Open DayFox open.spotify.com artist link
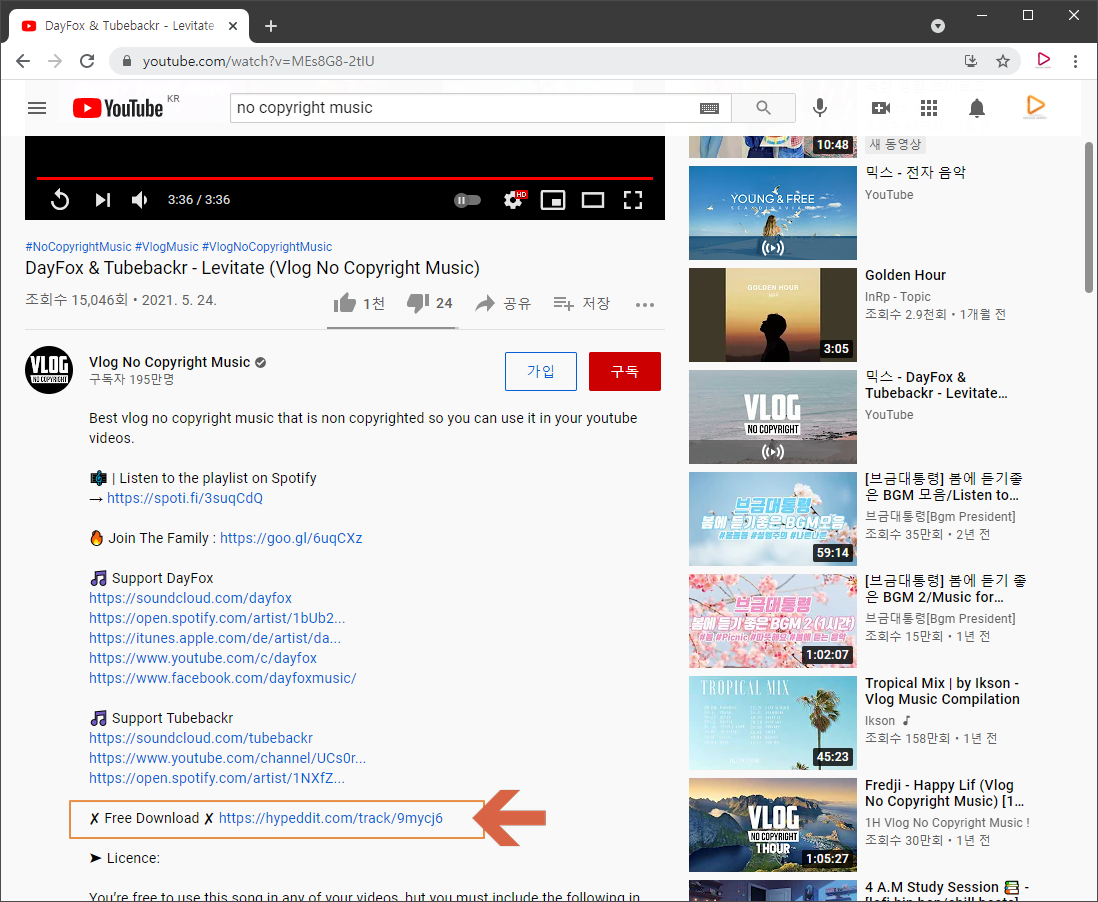The image size is (1098, 902). click(x=217, y=618)
